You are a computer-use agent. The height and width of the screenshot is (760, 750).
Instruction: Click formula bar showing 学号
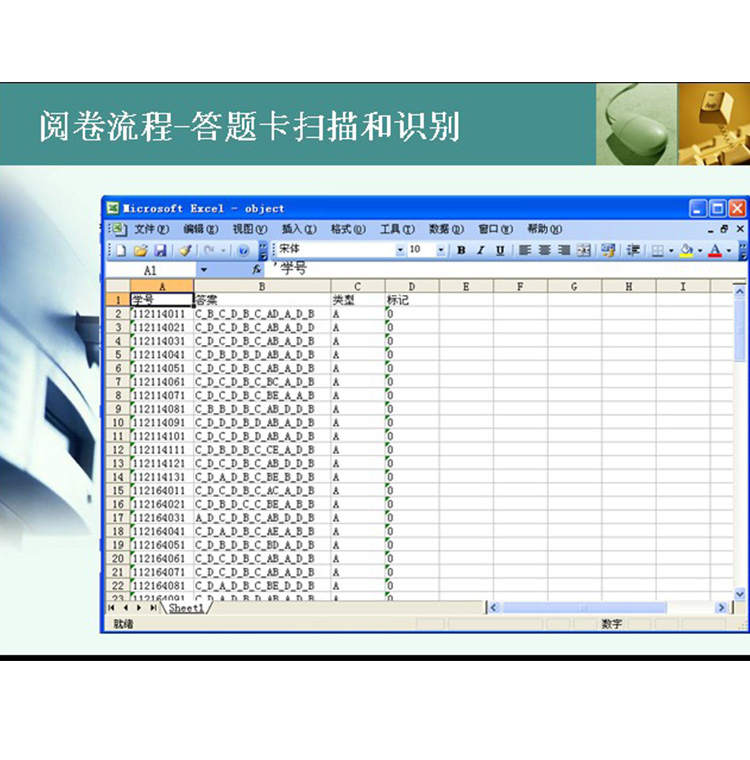(x=506, y=269)
